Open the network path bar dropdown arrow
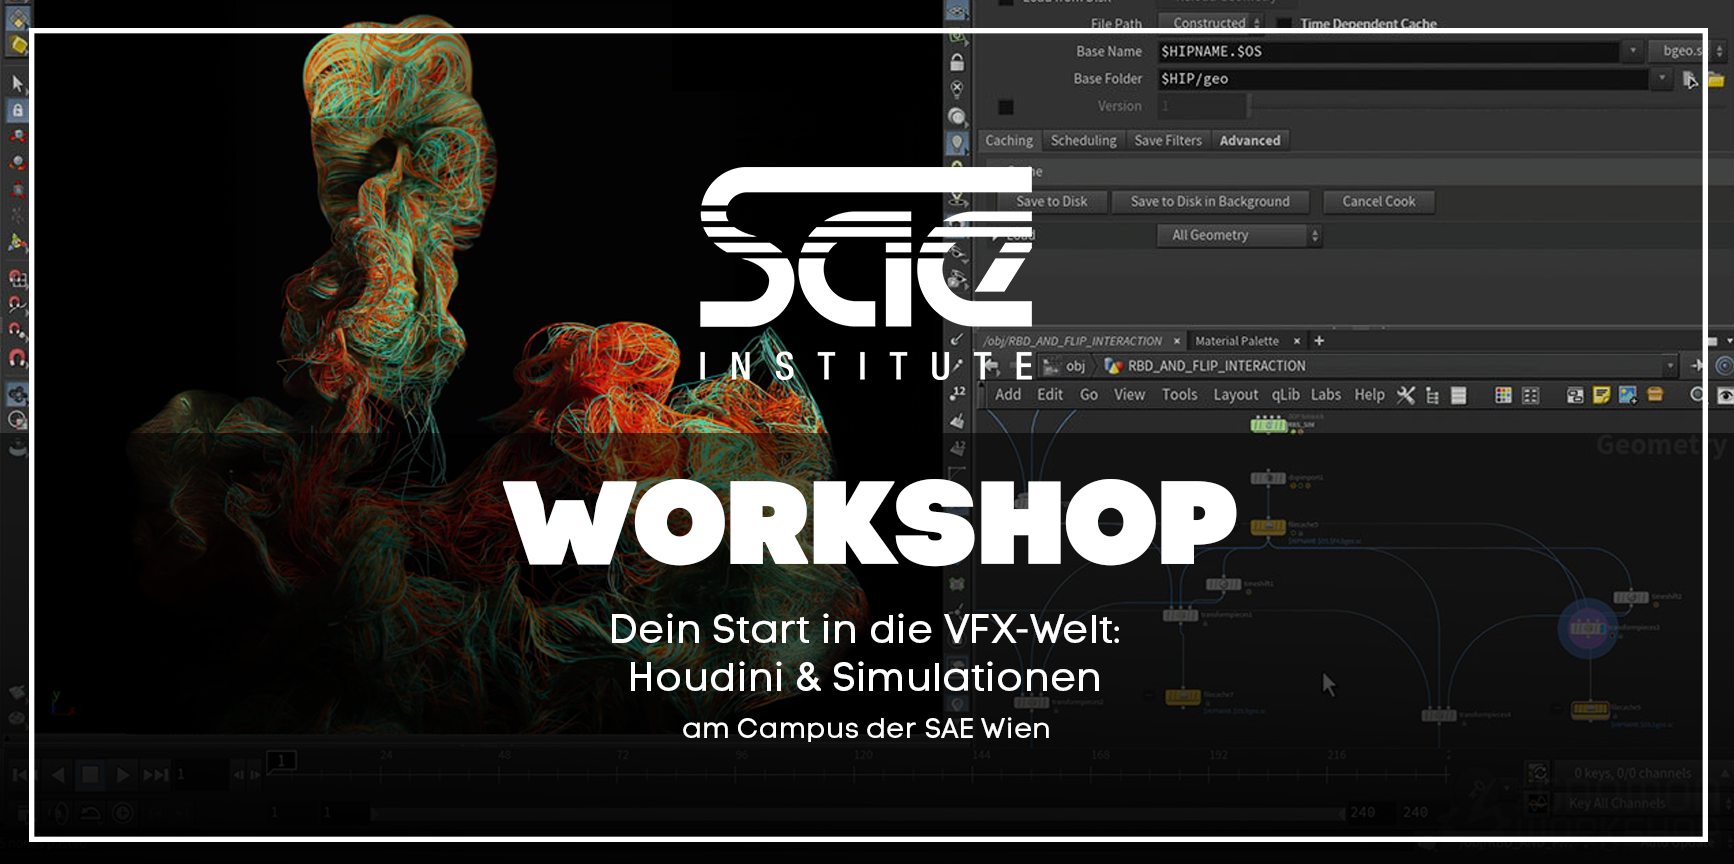 (1669, 366)
